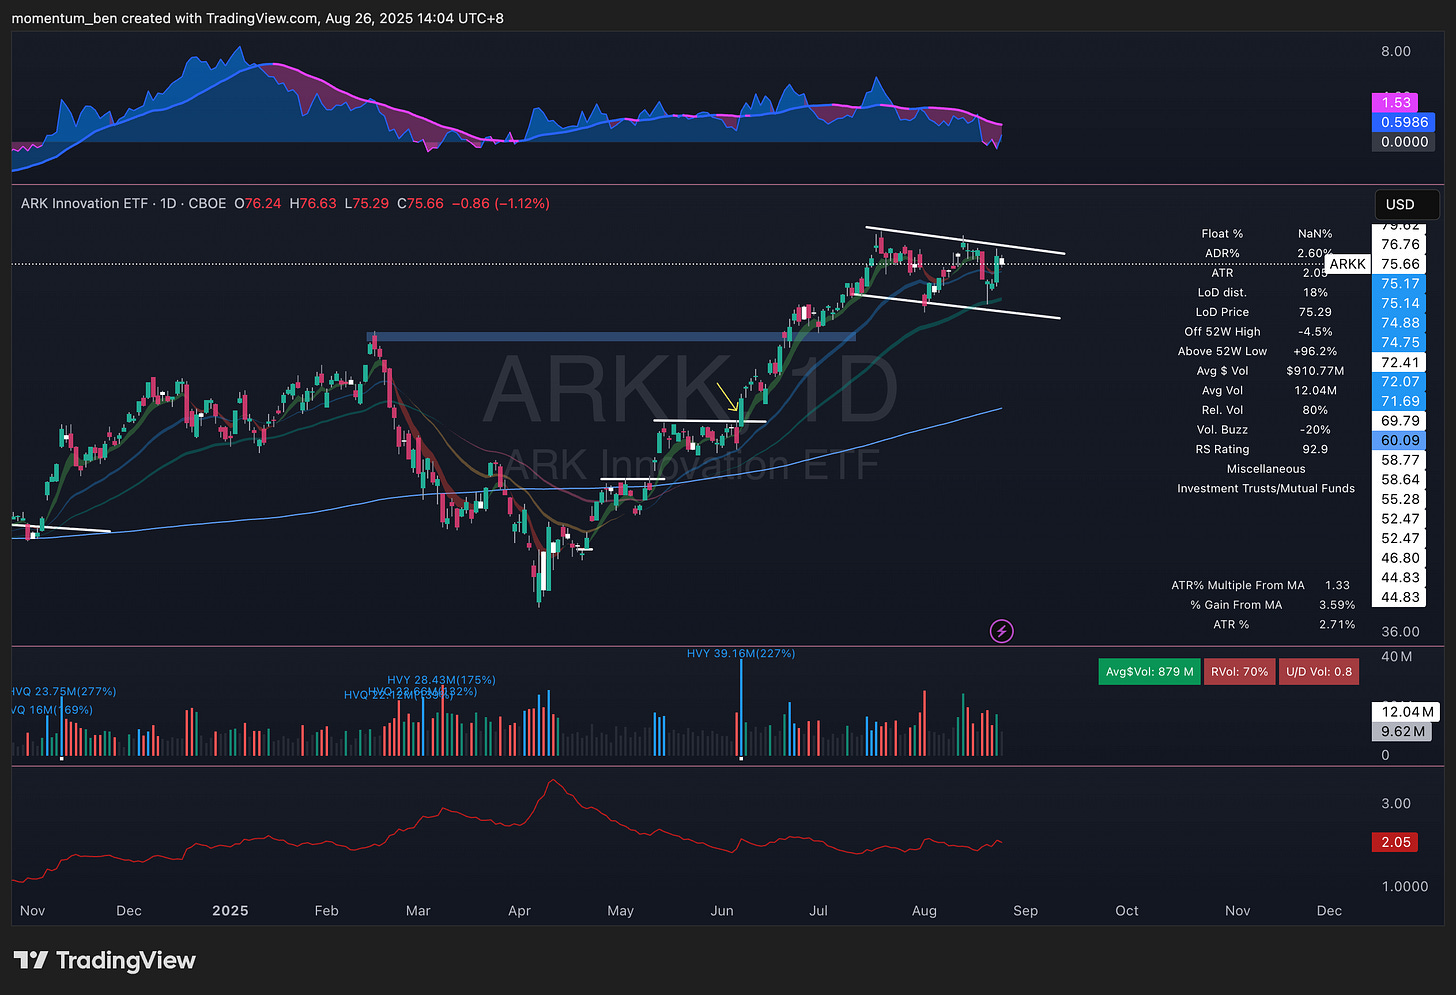Select the ARK Innovation ETF · 1D · CBOE title
This screenshot has height=995, width=1456.
(123, 203)
